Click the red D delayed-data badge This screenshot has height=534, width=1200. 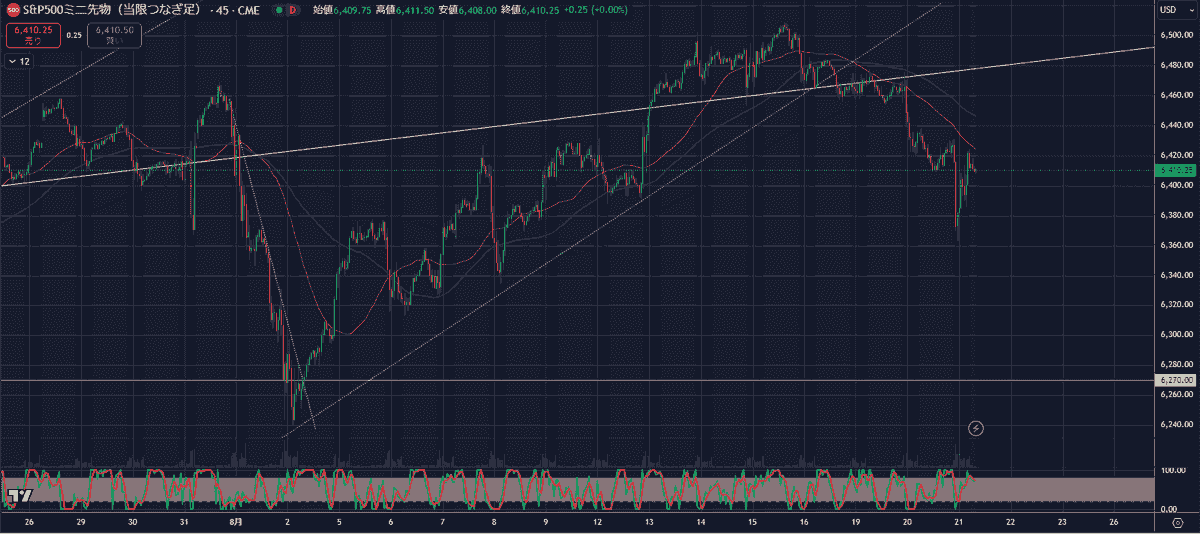click(x=293, y=10)
